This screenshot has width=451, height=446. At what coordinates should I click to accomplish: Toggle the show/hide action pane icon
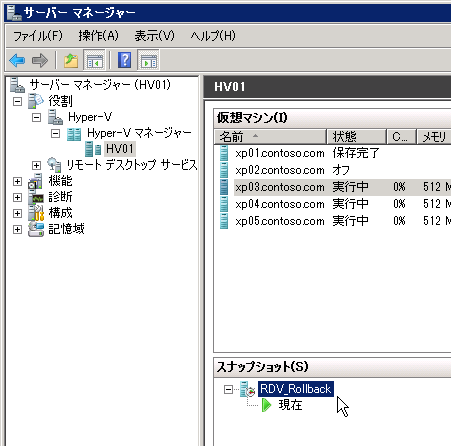(149, 61)
